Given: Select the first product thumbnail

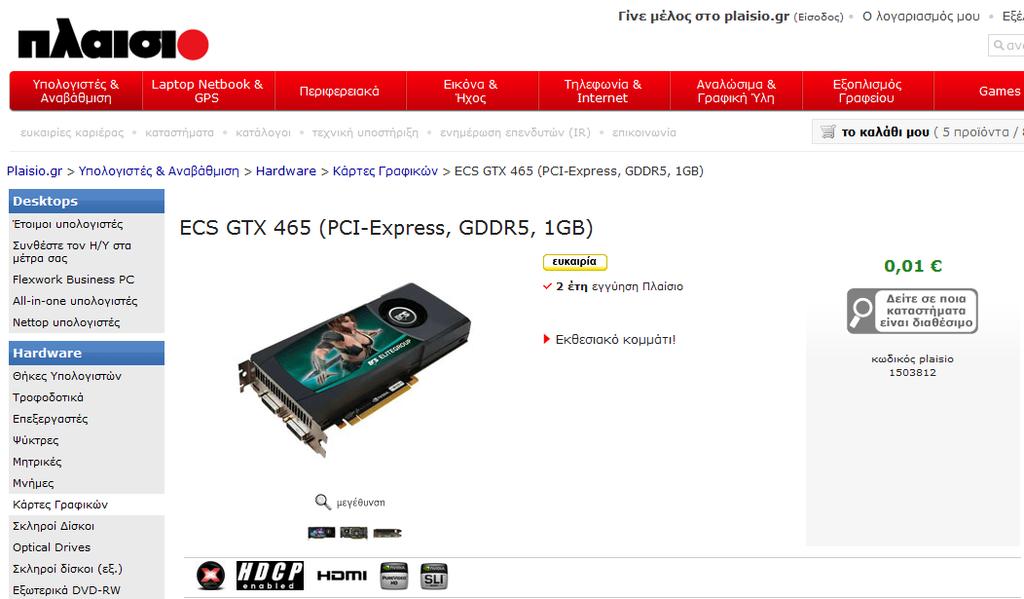Looking at the screenshot, I should (321, 533).
